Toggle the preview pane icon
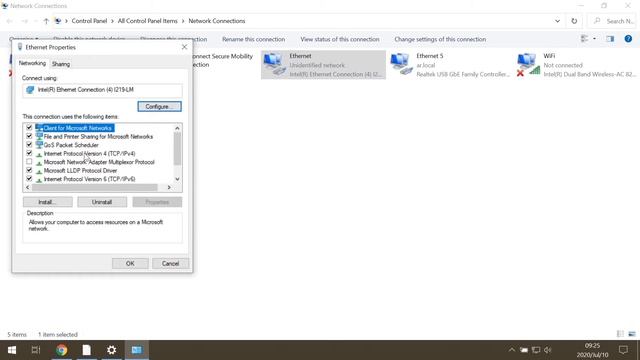The width and height of the screenshot is (640, 360). point(610,39)
